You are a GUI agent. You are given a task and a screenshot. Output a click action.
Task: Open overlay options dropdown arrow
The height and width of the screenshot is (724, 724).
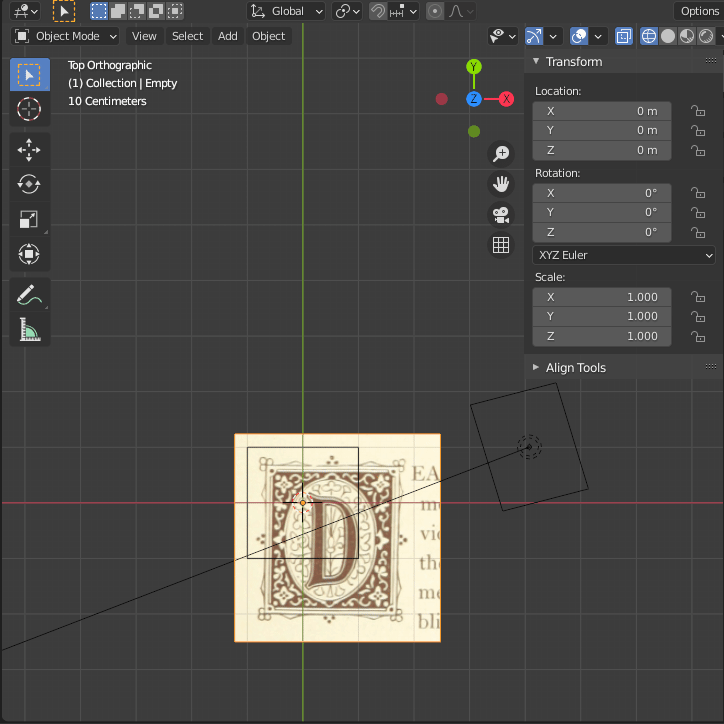[598, 36]
